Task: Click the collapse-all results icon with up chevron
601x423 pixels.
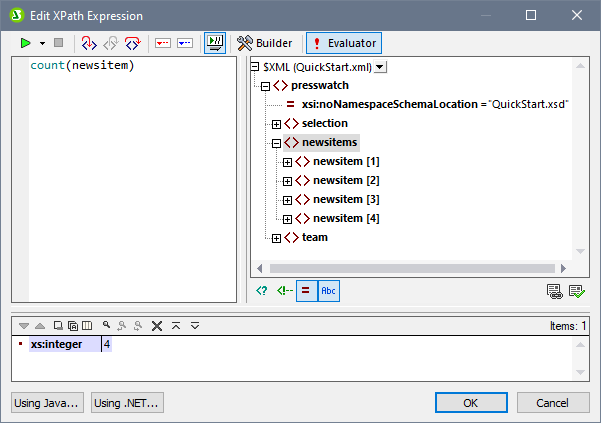Action: [x=176, y=326]
